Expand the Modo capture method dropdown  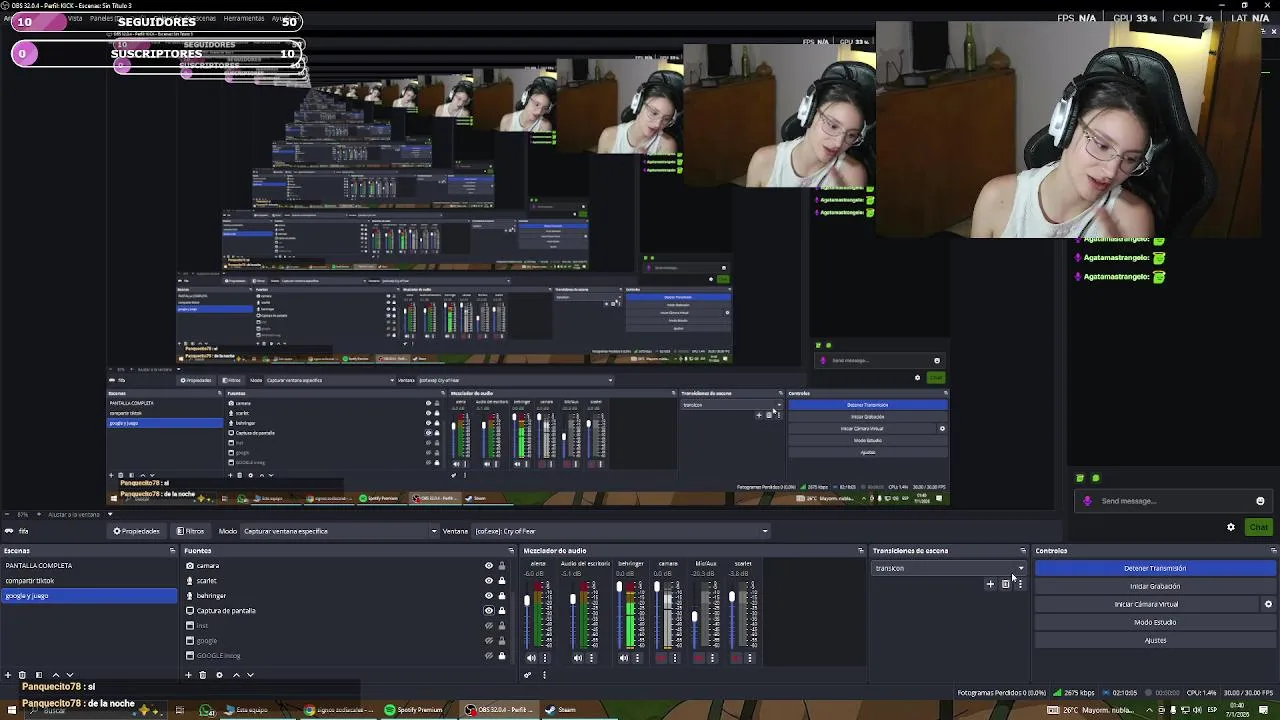[x=340, y=531]
